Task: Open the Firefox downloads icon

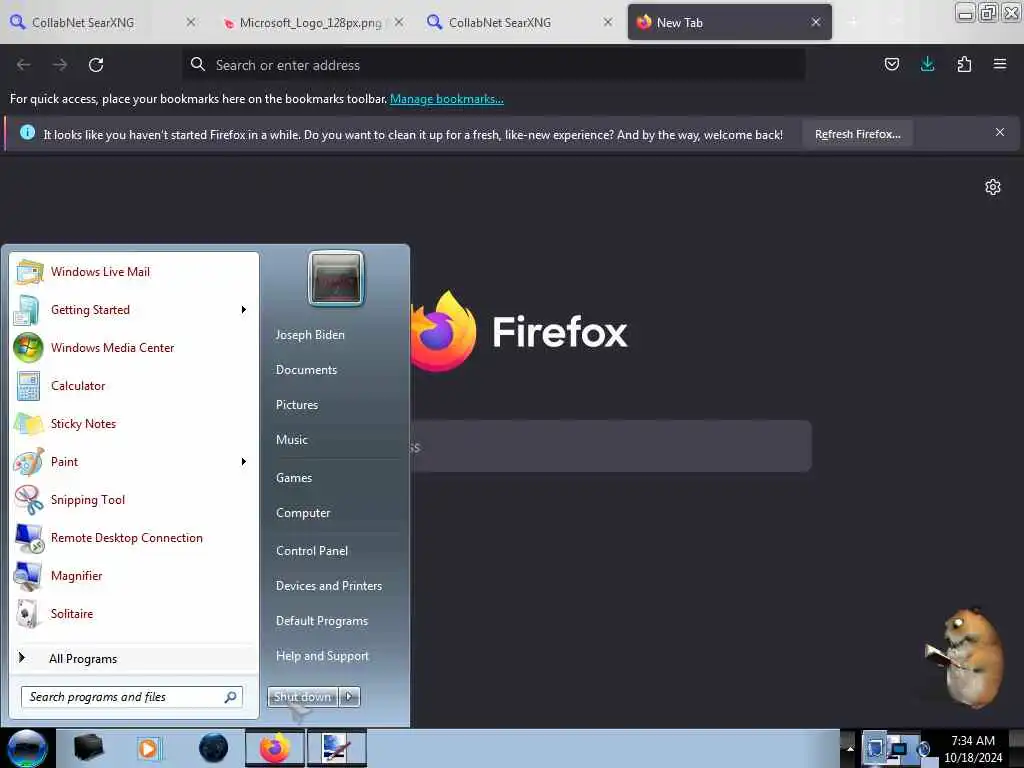Action: tap(927, 64)
